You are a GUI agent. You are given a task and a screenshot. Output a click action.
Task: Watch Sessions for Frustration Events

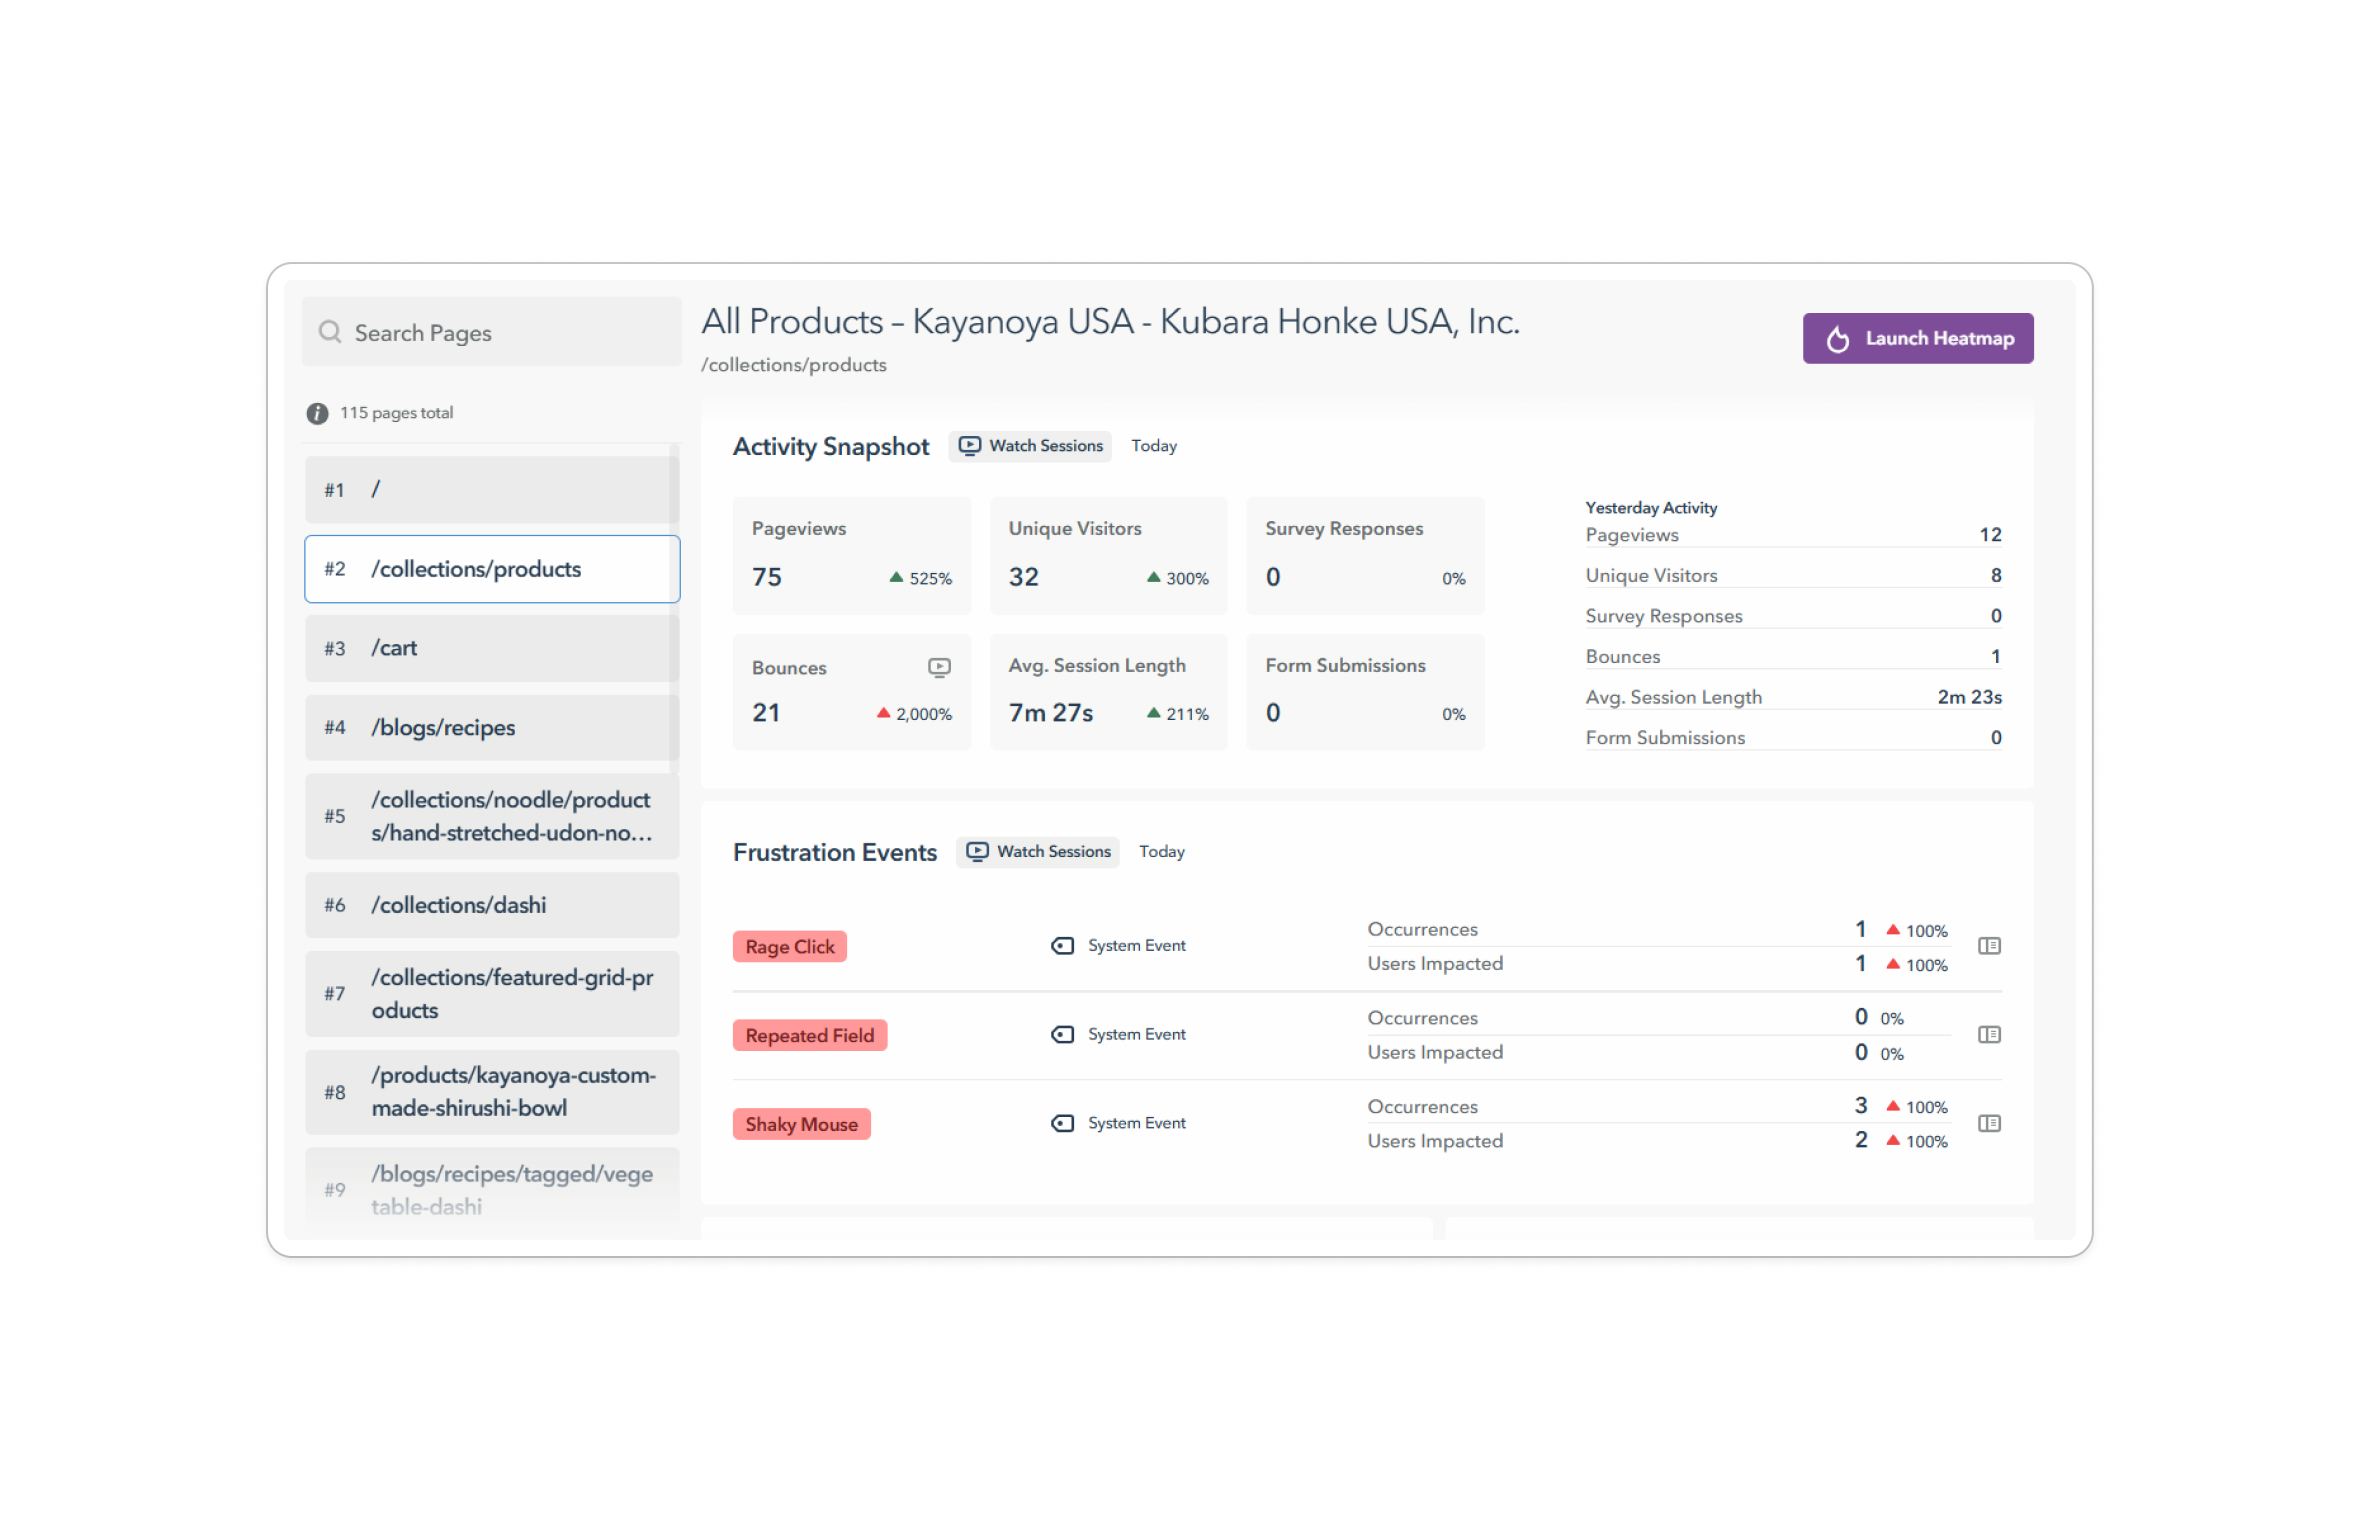(1038, 852)
